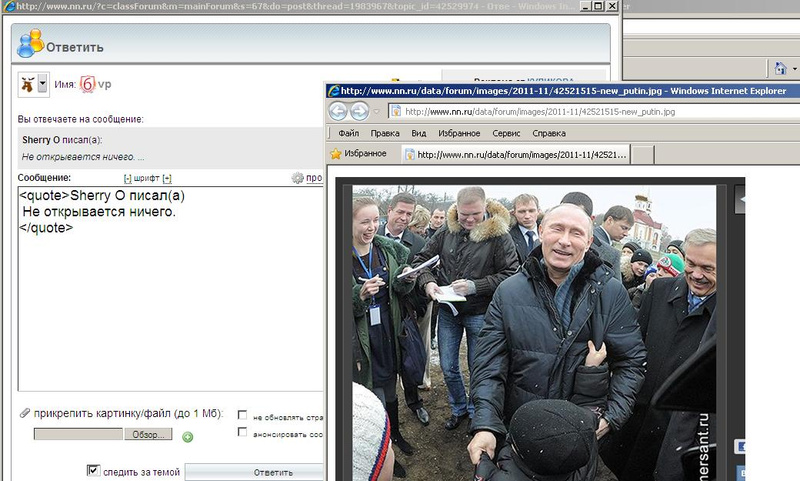The width and height of the screenshot is (800, 481).
Task: Open the Файл menu
Action: [348, 133]
